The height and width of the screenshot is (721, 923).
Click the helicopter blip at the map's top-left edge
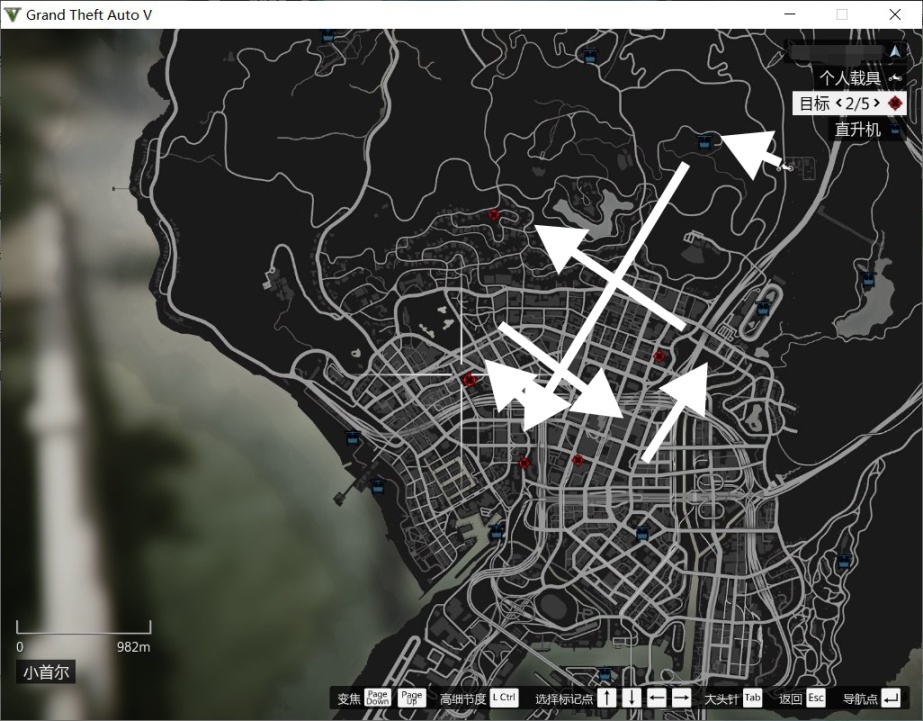click(x=328, y=35)
